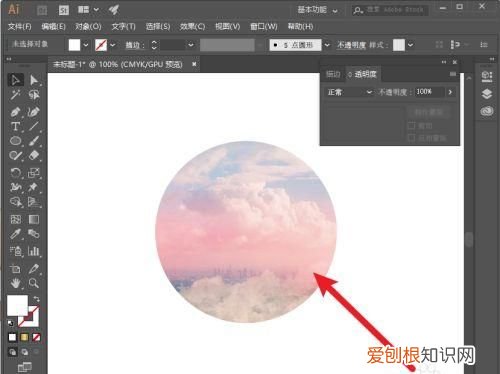Change the screen mode

[x=24, y=367]
